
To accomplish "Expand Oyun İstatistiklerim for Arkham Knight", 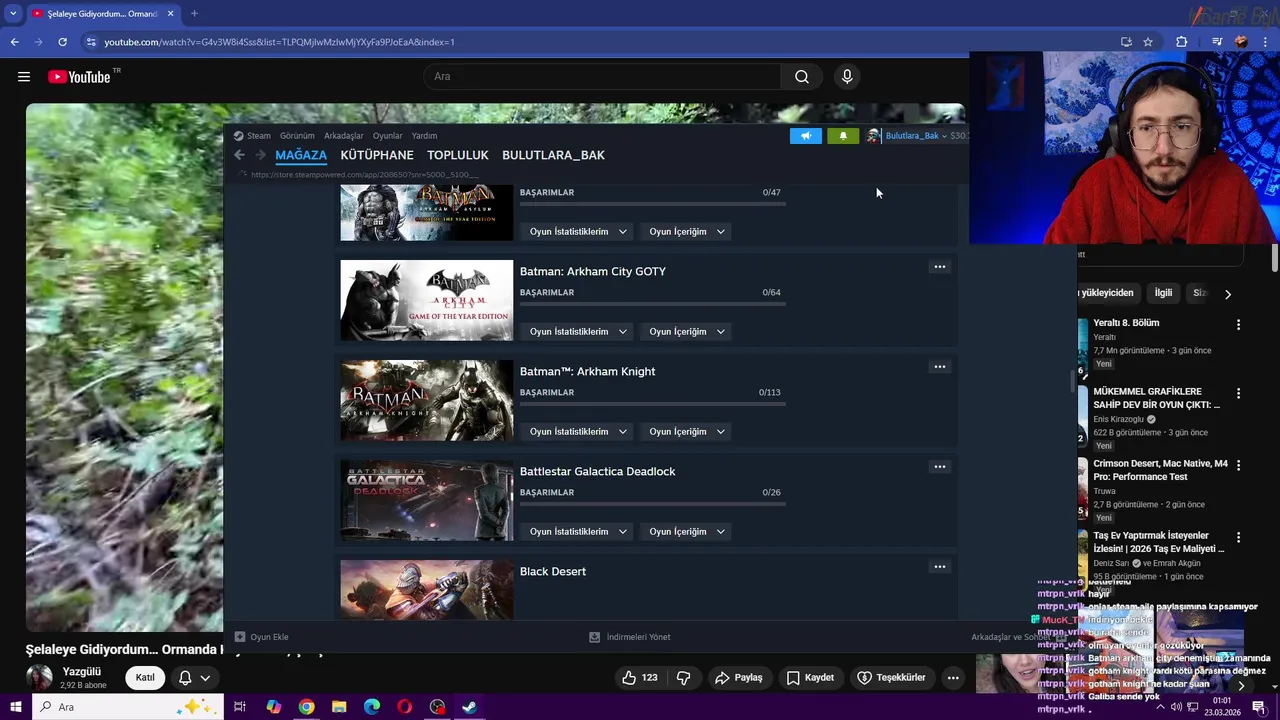I will point(578,432).
